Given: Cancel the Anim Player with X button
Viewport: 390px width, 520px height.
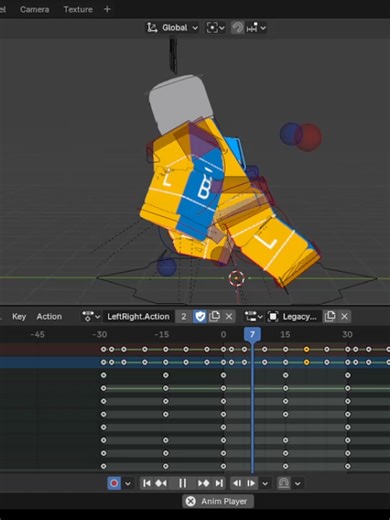Looking at the screenshot, I should point(190,501).
